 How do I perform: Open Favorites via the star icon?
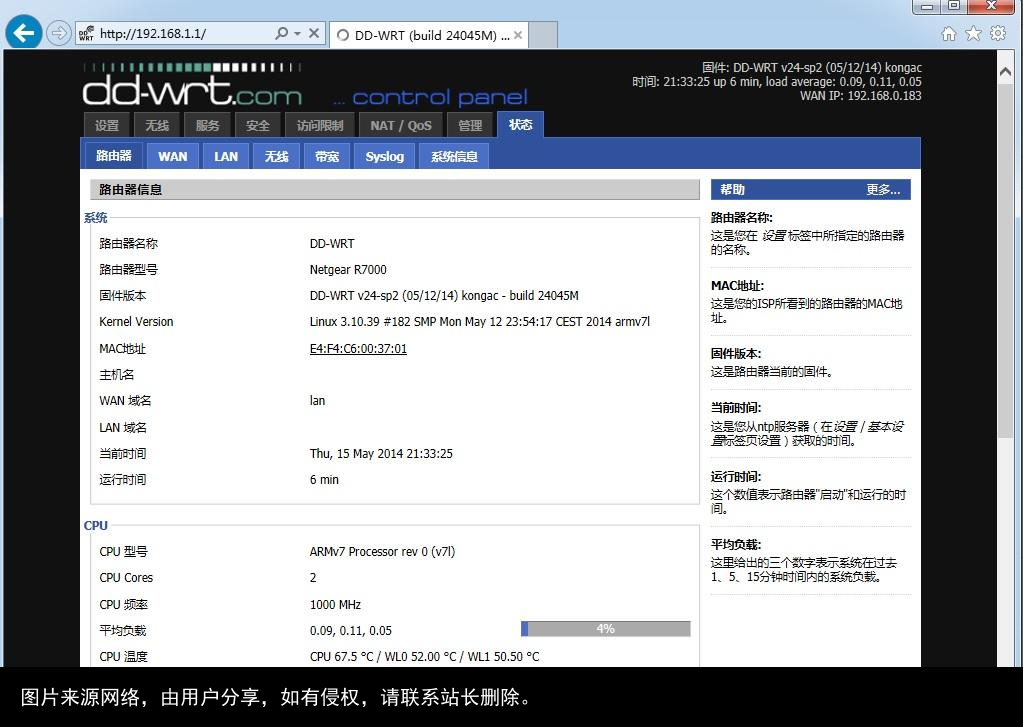(972, 32)
